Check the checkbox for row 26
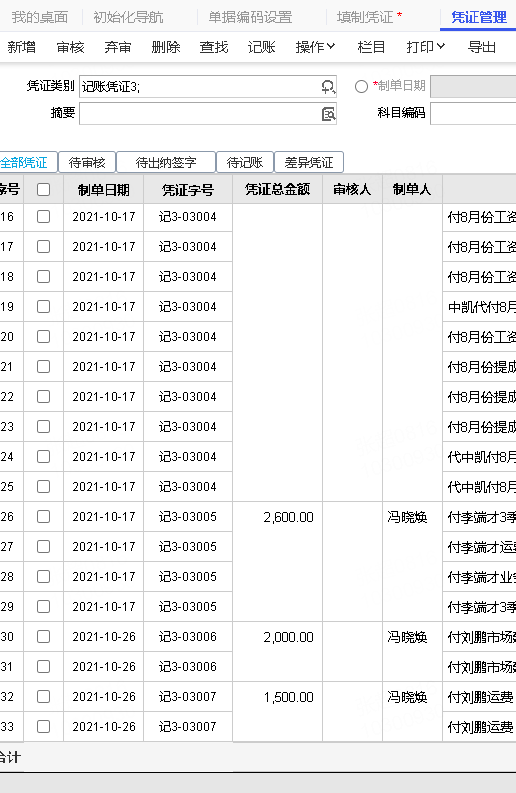The height and width of the screenshot is (793, 516). (x=44, y=516)
